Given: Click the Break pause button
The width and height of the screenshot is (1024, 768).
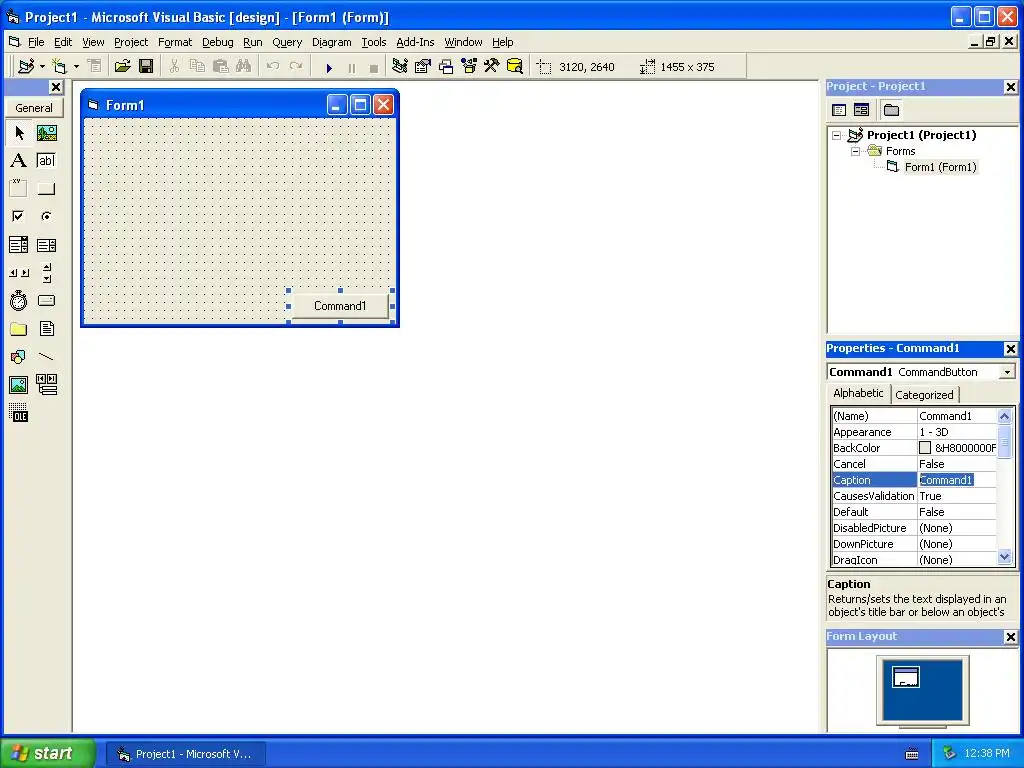Looking at the screenshot, I should click(352, 67).
